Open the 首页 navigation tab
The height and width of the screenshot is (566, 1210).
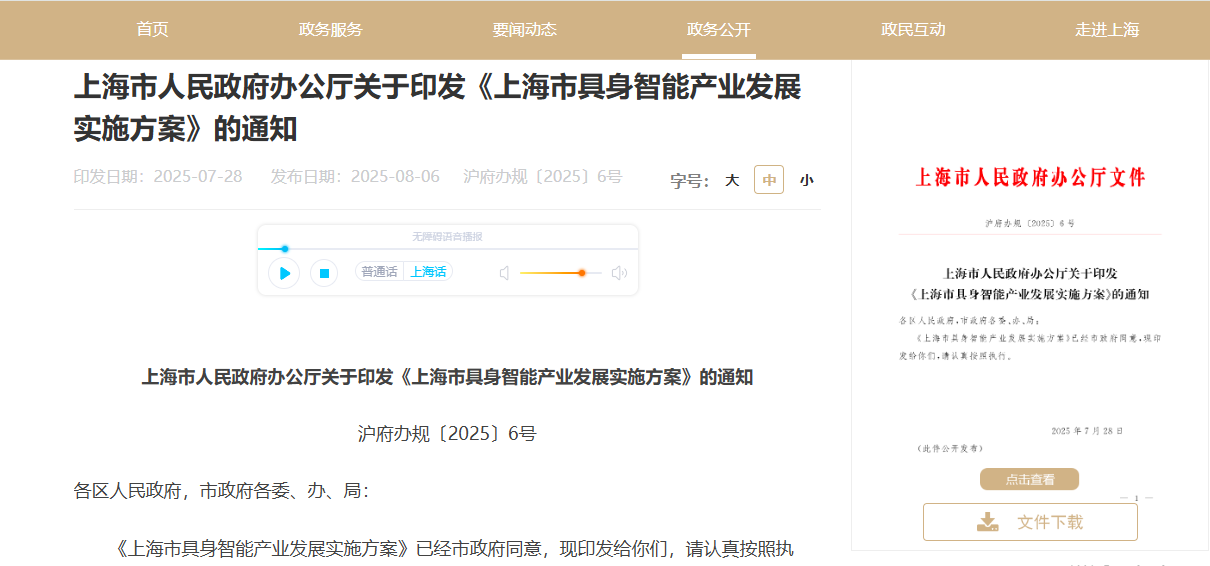pos(152,29)
